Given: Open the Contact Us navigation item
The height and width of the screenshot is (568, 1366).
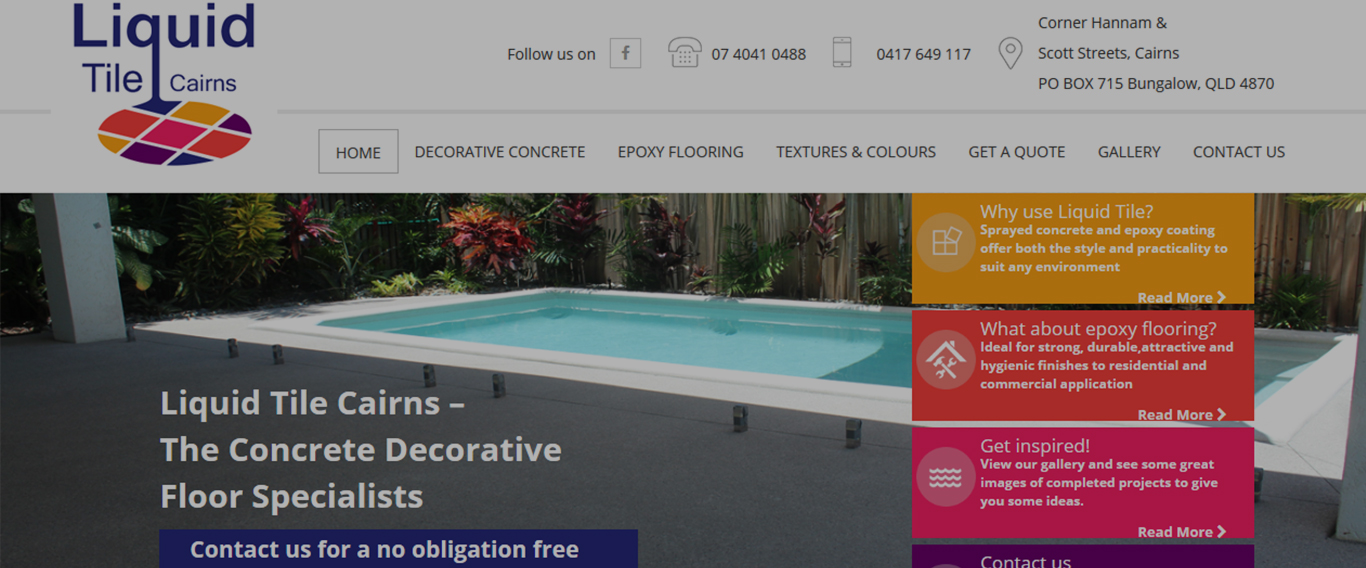Looking at the screenshot, I should pos(1238,152).
